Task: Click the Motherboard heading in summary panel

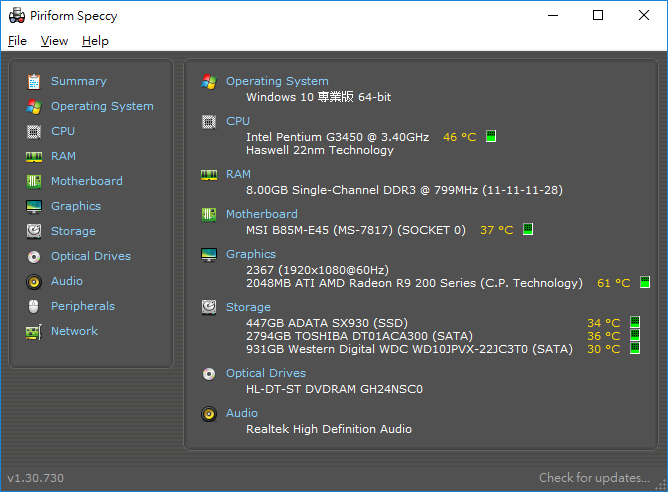Action: click(x=262, y=214)
